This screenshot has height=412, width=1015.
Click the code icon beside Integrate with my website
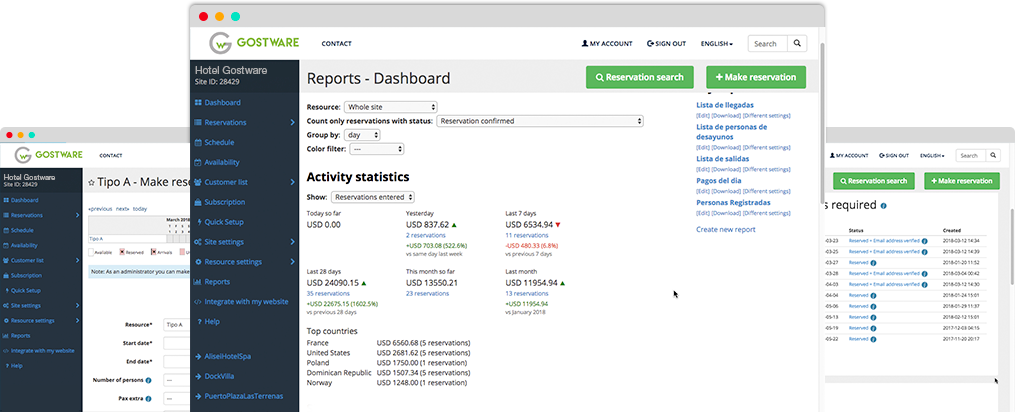point(198,302)
